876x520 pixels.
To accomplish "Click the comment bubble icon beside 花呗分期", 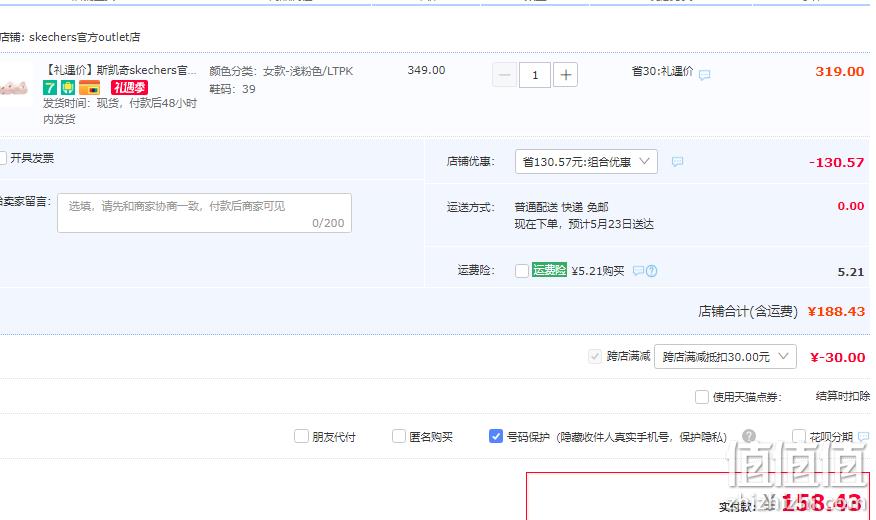I will (864, 436).
